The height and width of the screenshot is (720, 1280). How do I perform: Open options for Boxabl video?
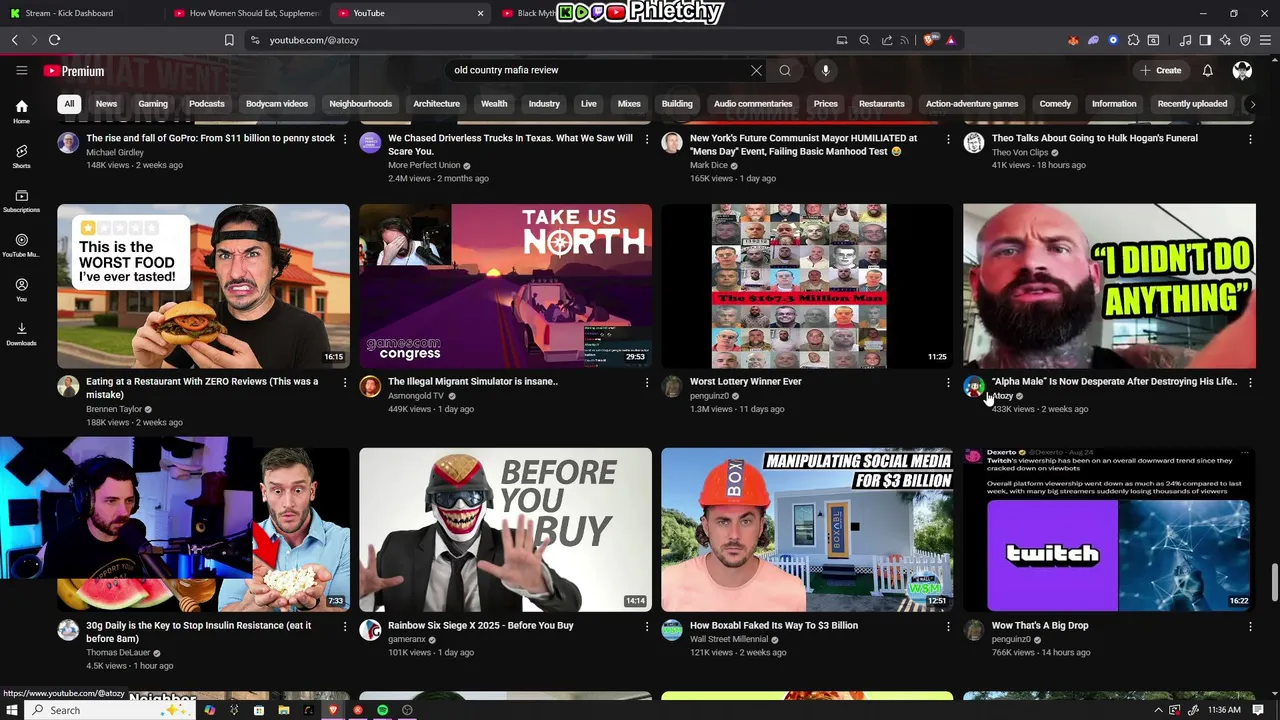coord(948,626)
